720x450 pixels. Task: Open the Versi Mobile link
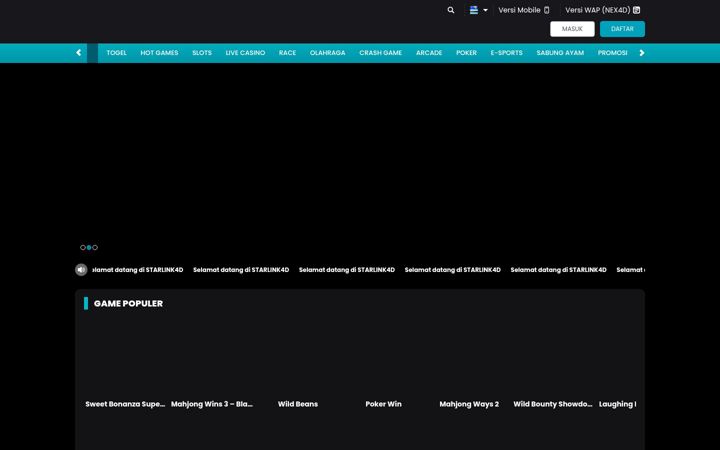pos(523,10)
